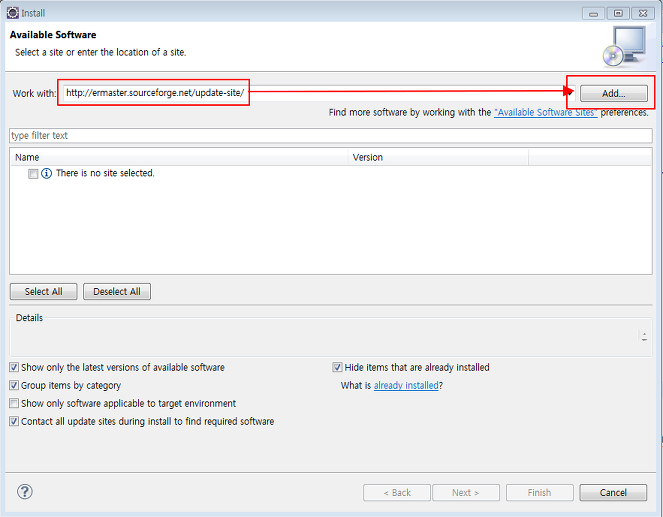Tick the checkbox beside 'There is no site selected'

coord(33,174)
